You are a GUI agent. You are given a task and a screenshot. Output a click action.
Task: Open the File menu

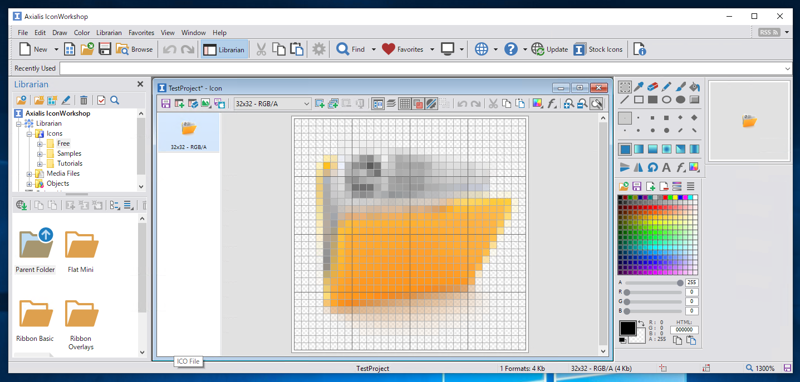(x=23, y=33)
